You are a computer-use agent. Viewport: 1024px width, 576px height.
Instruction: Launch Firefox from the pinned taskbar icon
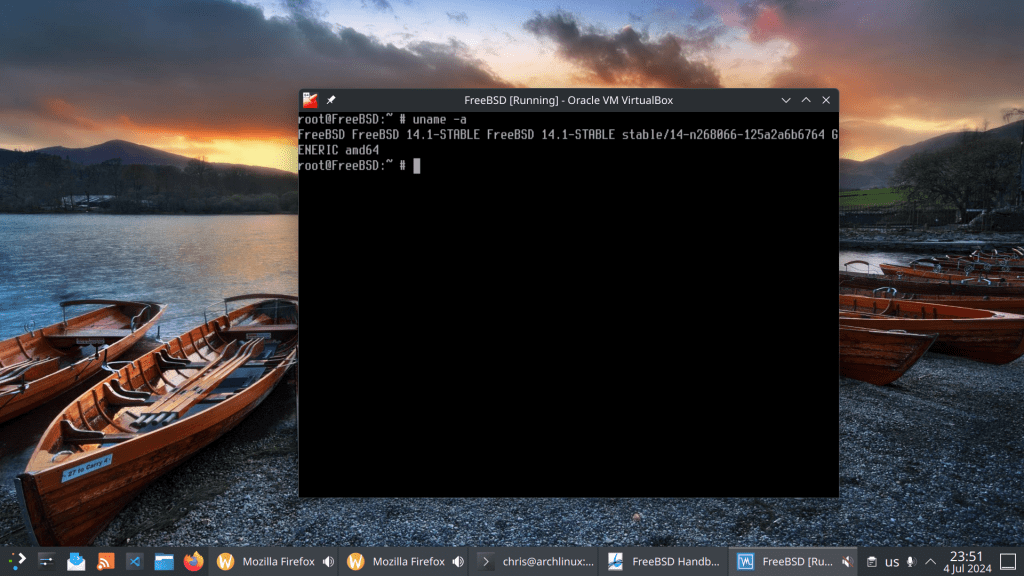coord(193,561)
